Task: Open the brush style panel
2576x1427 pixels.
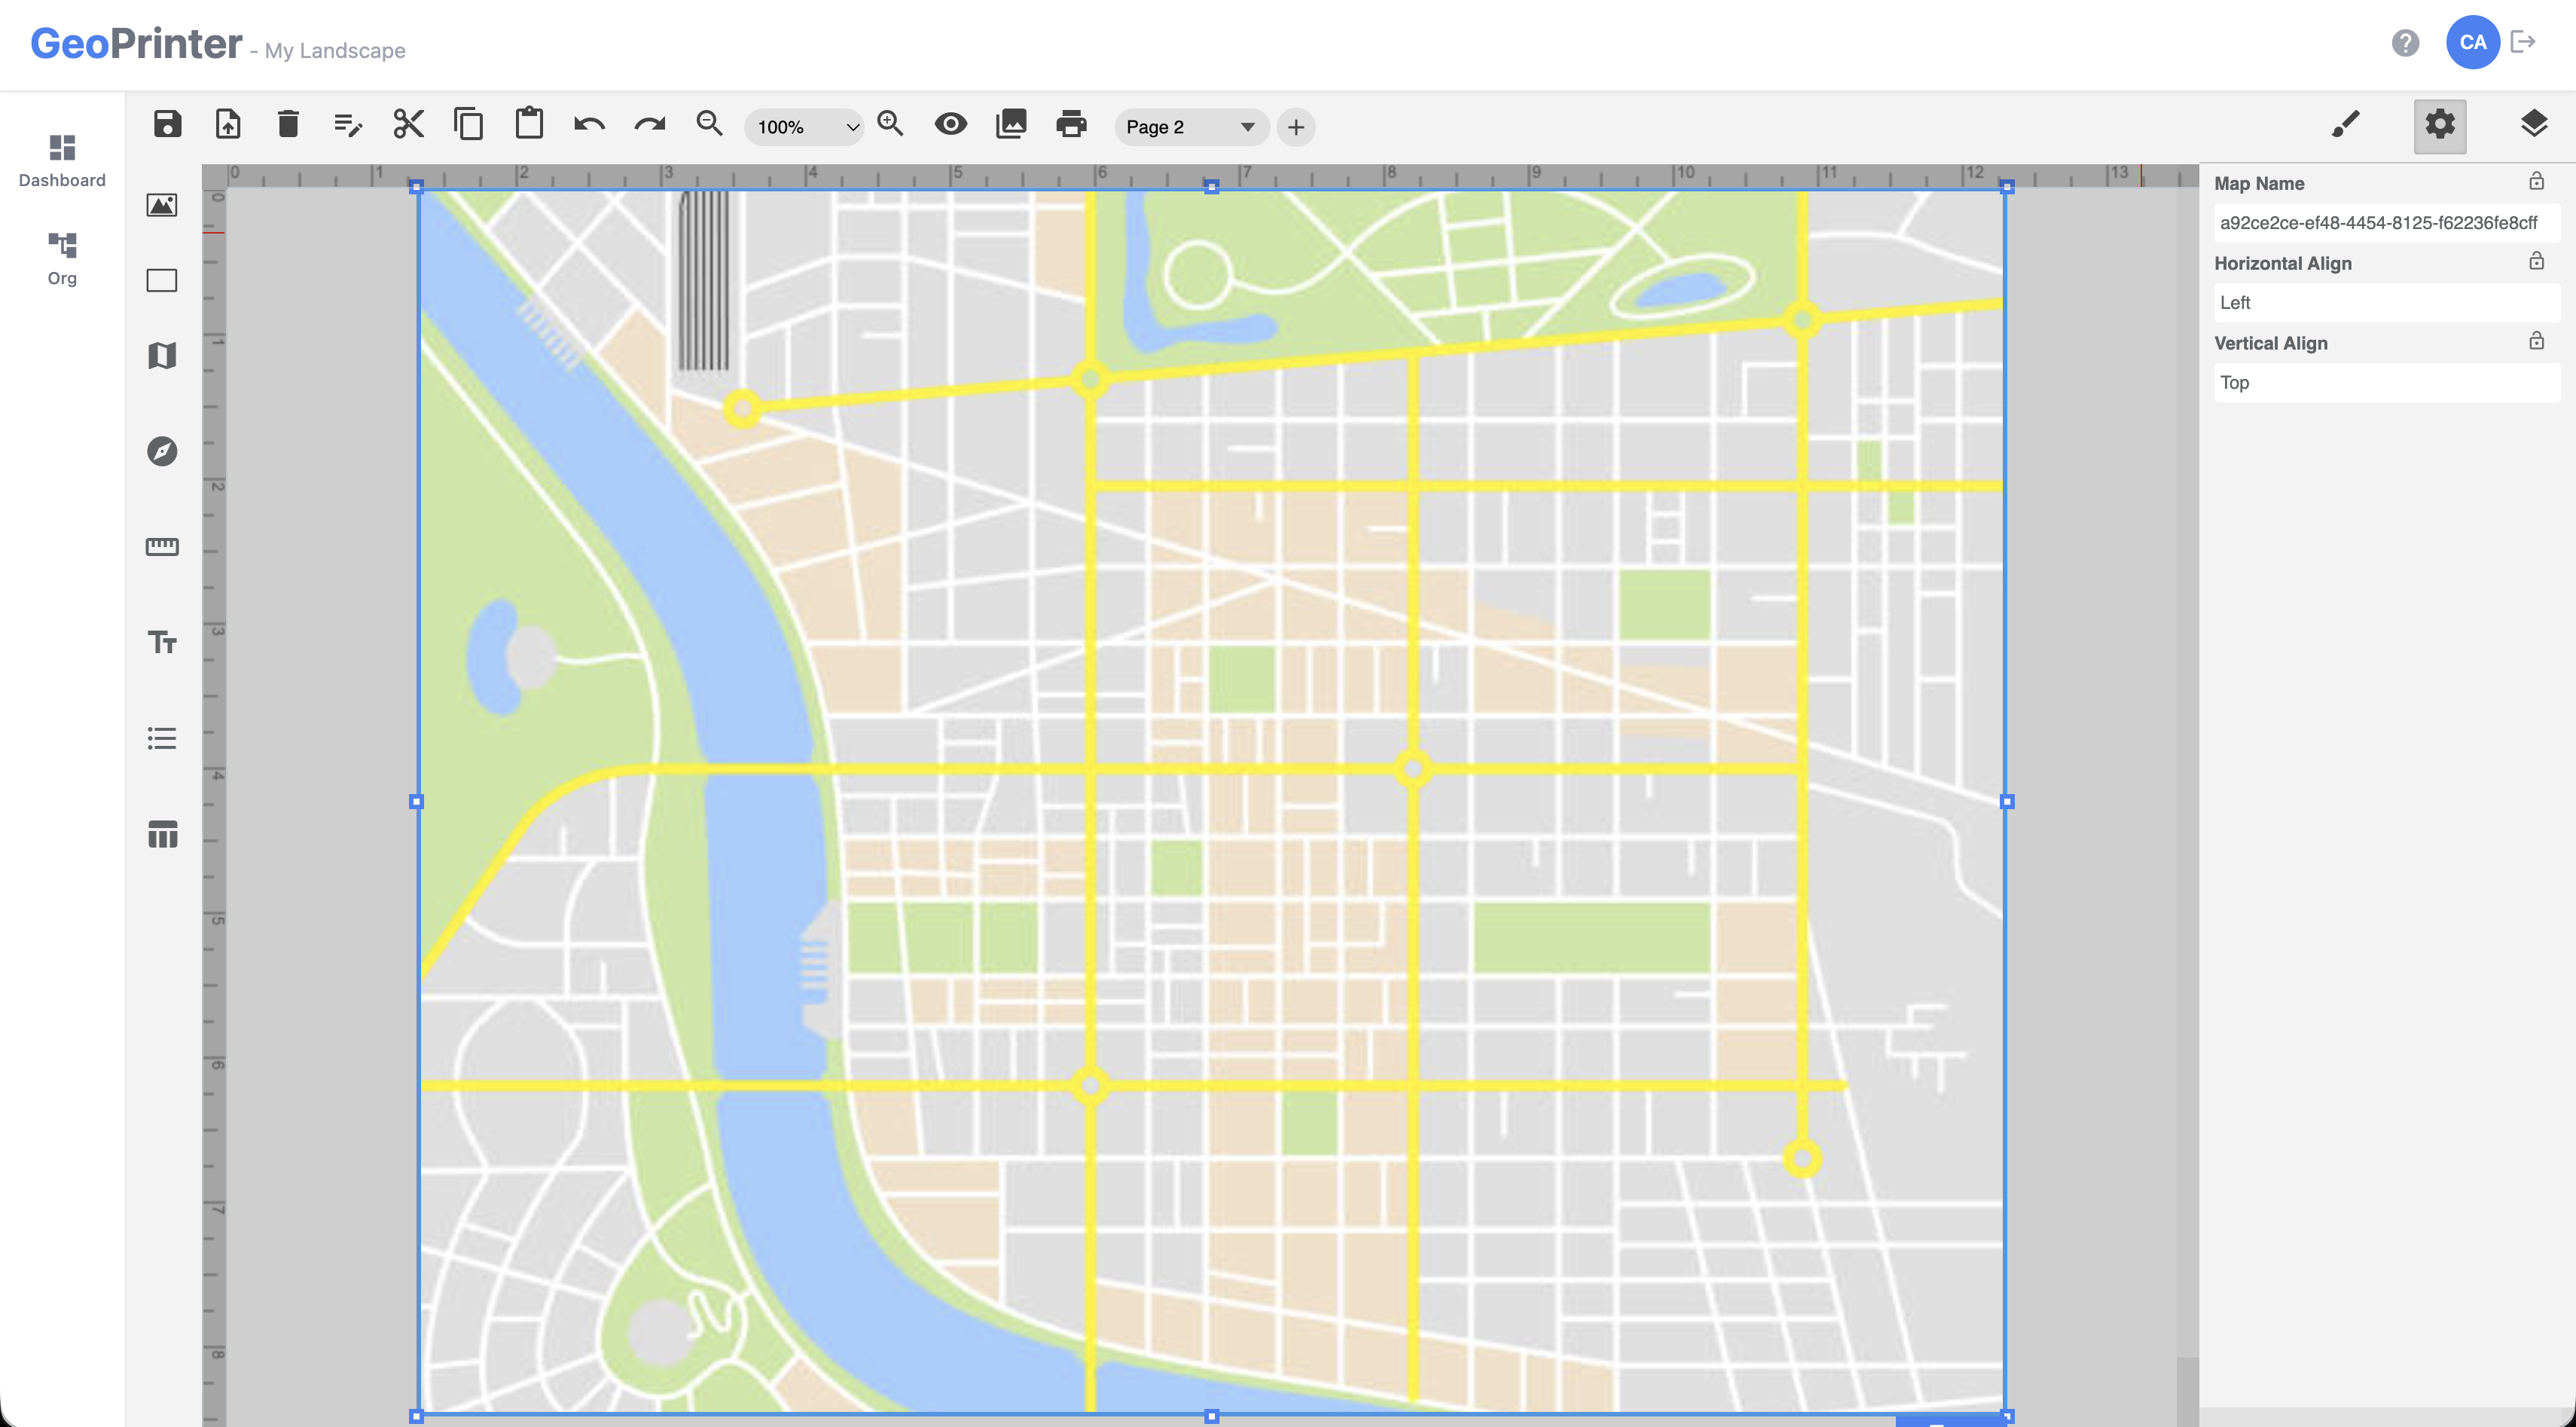Action: click(2346, 125)
